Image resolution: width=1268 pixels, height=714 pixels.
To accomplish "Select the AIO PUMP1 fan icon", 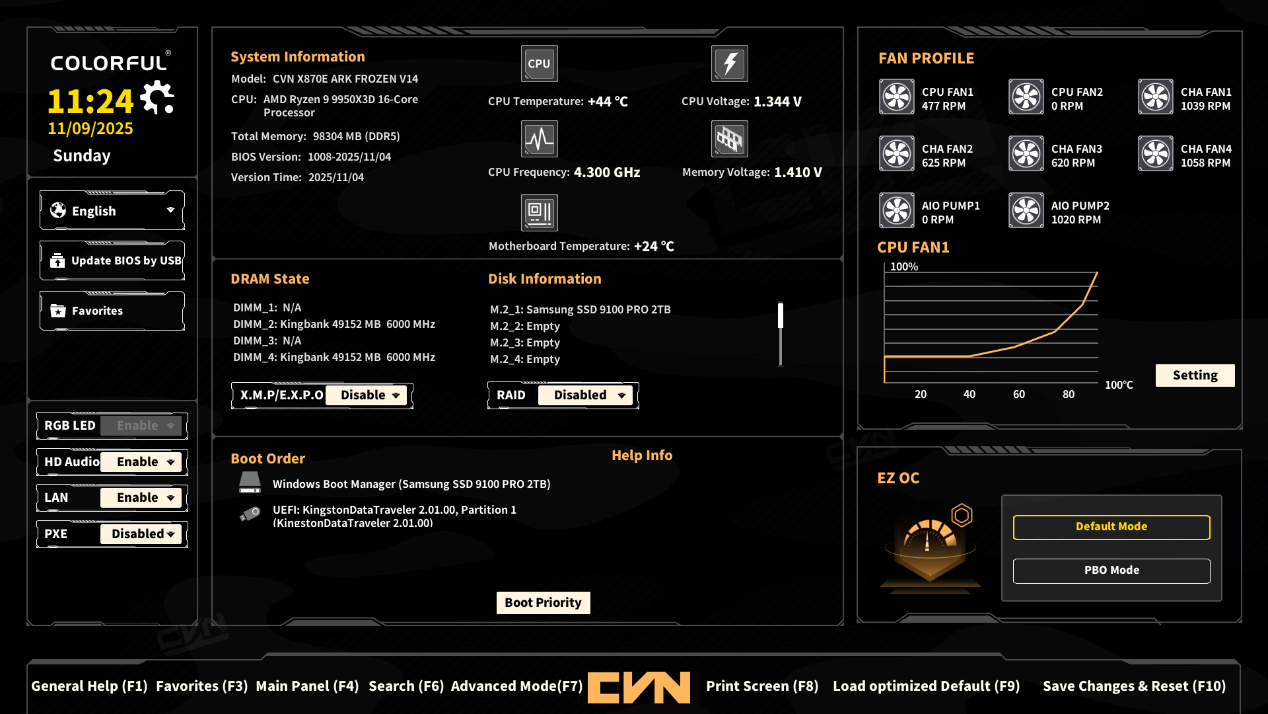I will tap(897, 211).
